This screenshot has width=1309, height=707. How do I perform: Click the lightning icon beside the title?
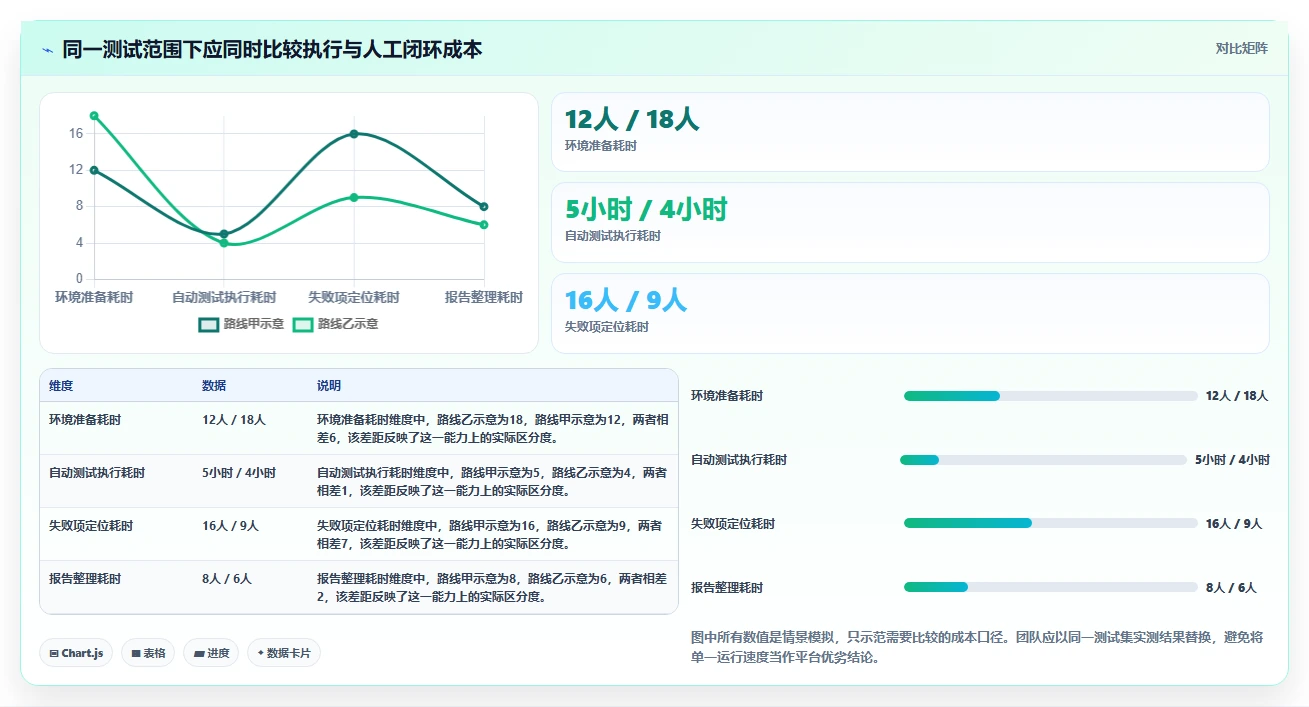point(47,50)
